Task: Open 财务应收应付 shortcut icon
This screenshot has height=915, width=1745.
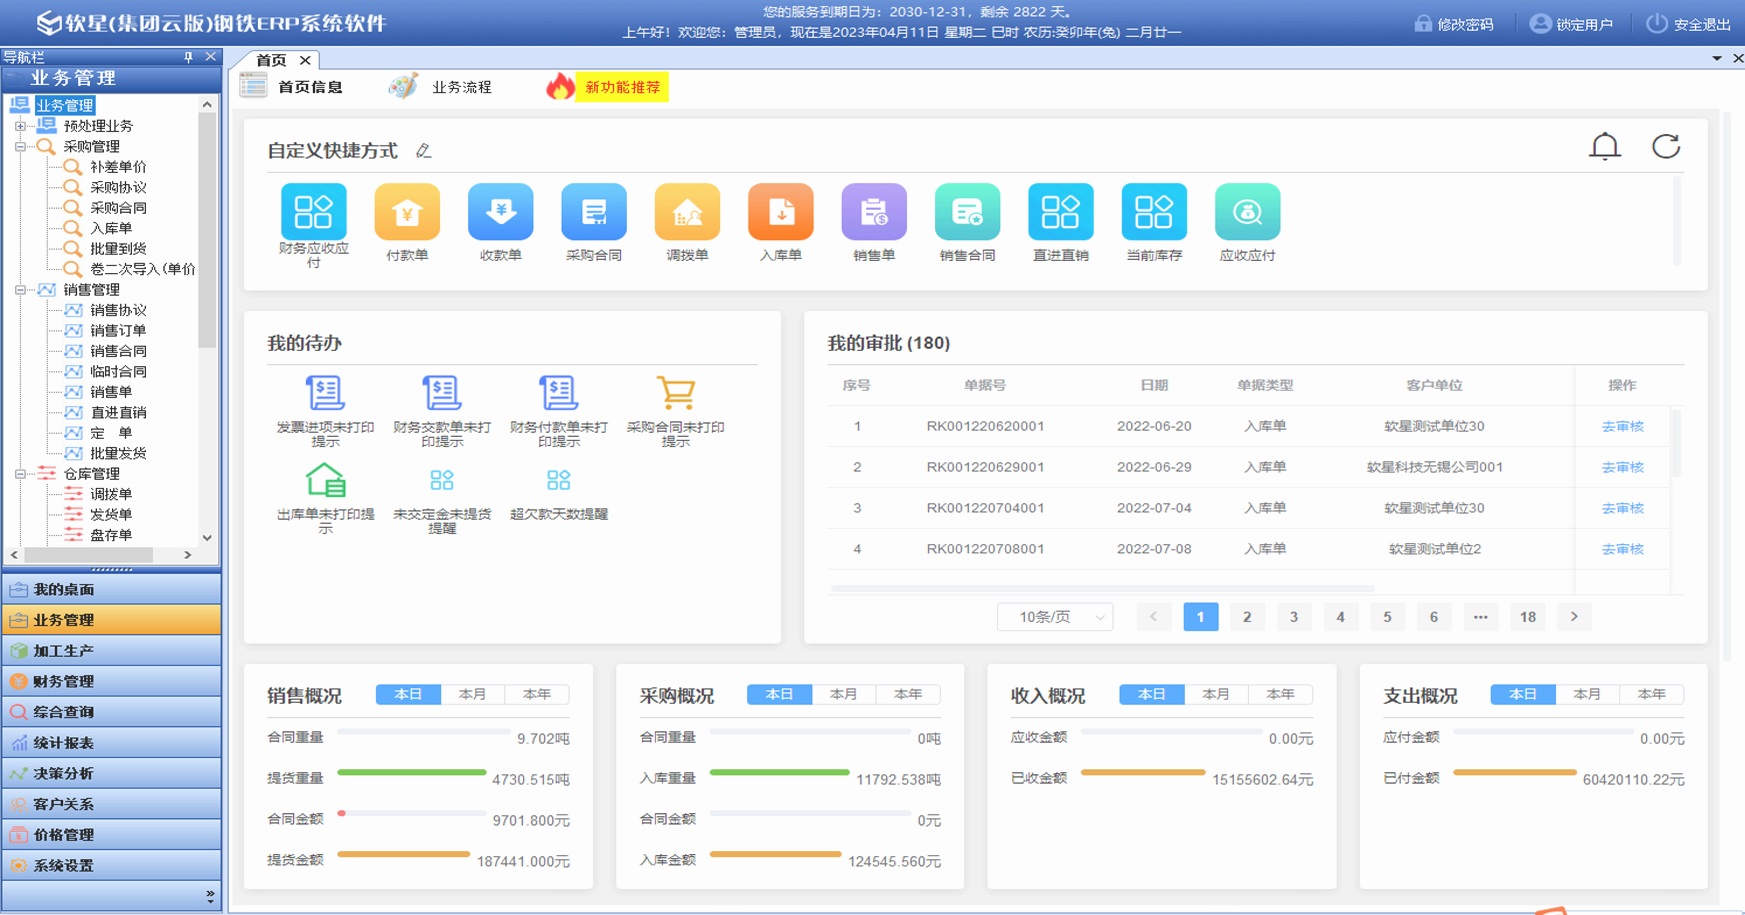Action: point(313,212)
